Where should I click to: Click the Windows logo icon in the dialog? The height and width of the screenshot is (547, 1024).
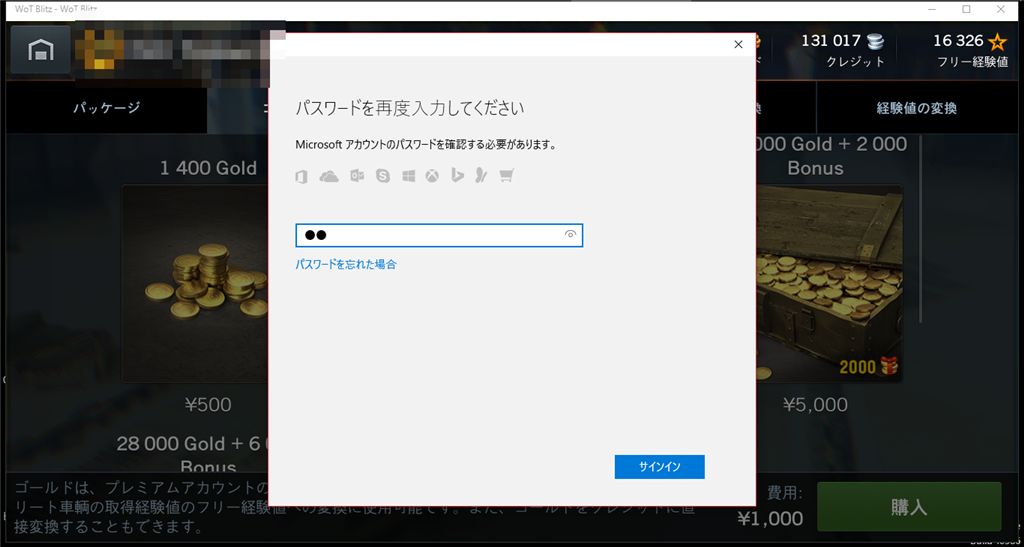point(409,176)
